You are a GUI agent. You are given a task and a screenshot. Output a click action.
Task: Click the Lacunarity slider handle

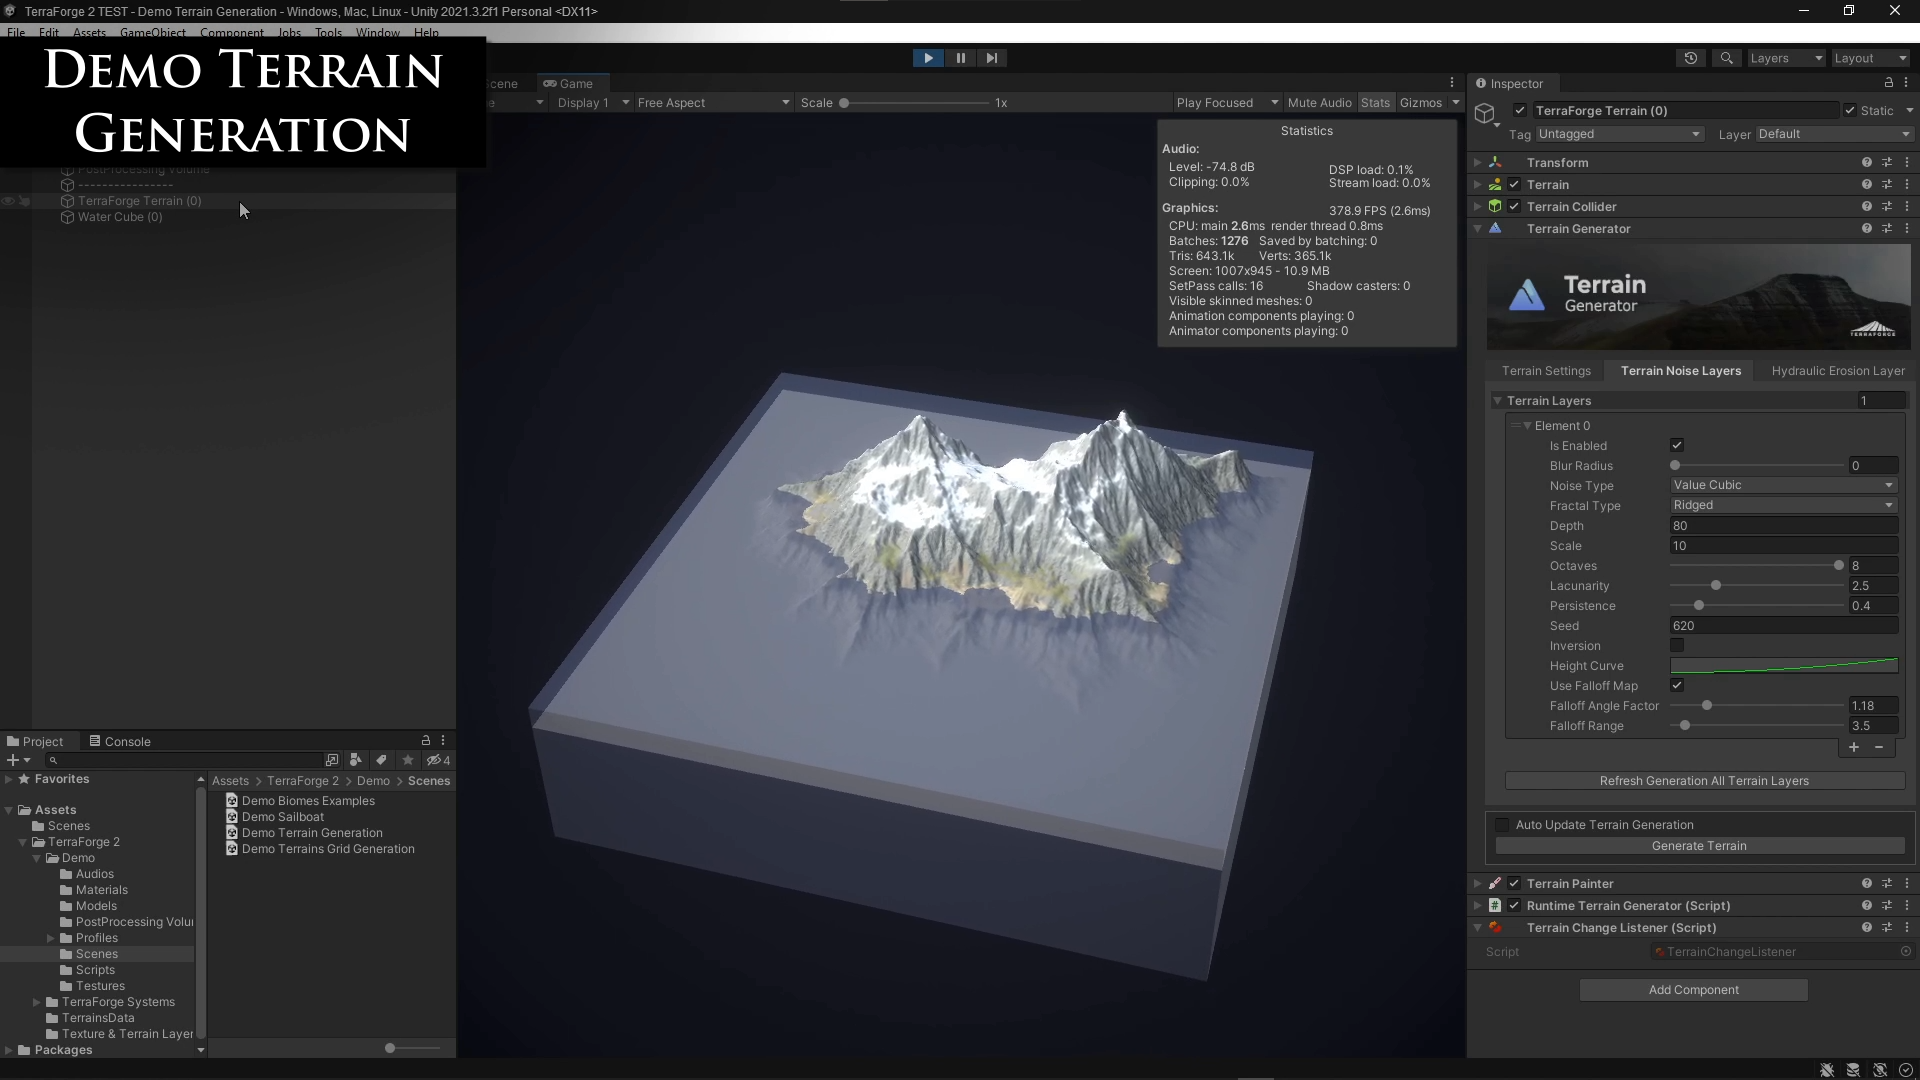pos(1716,586)
